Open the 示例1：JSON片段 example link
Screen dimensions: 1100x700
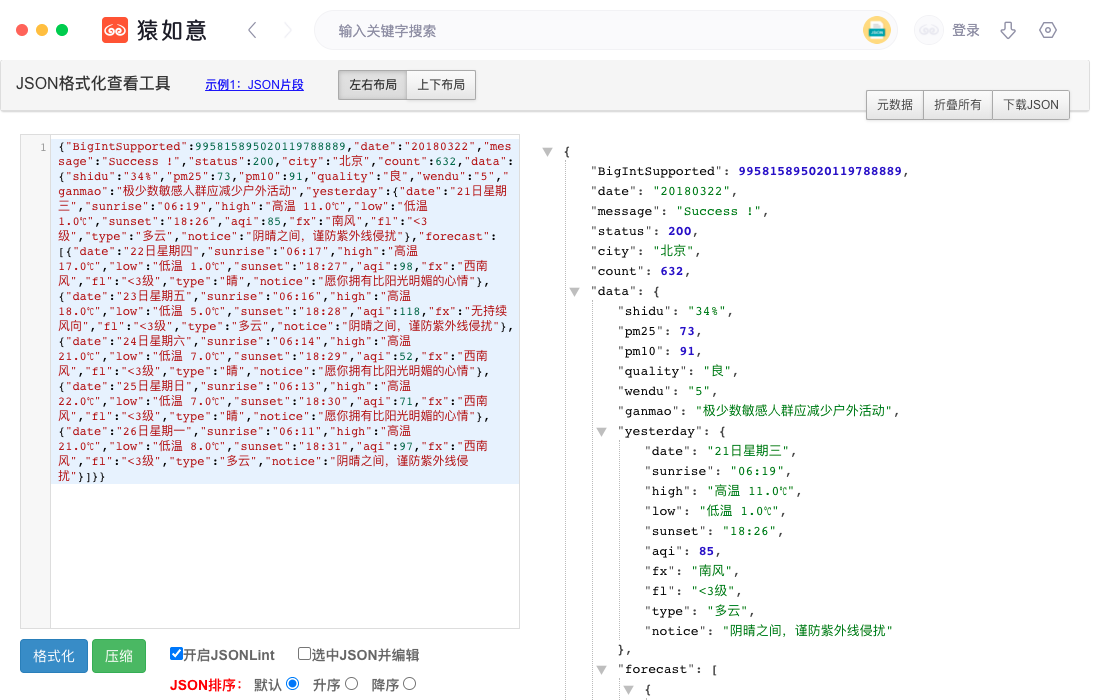click(254, 85)
